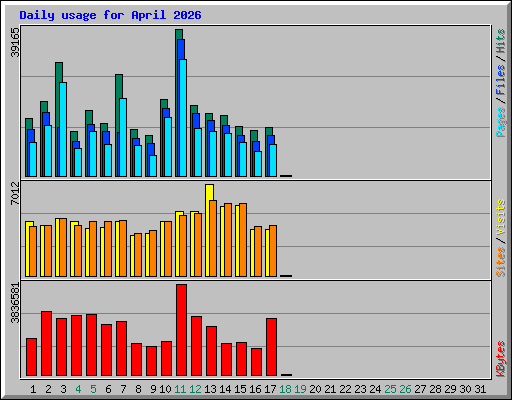Click the Visits legend label
Image resolution: width=512 pixels, height=400 pixels.
coord(501,218)
